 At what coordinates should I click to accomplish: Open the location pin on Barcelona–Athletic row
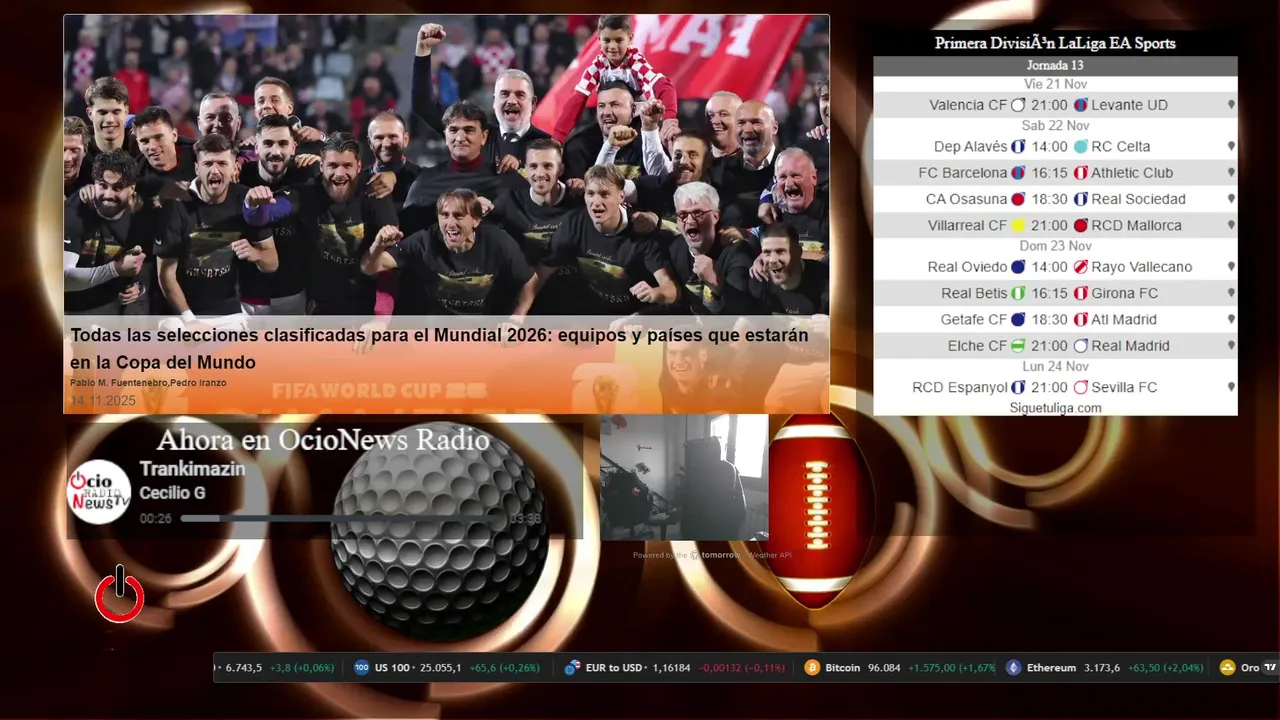click(x=1231, y=173)
